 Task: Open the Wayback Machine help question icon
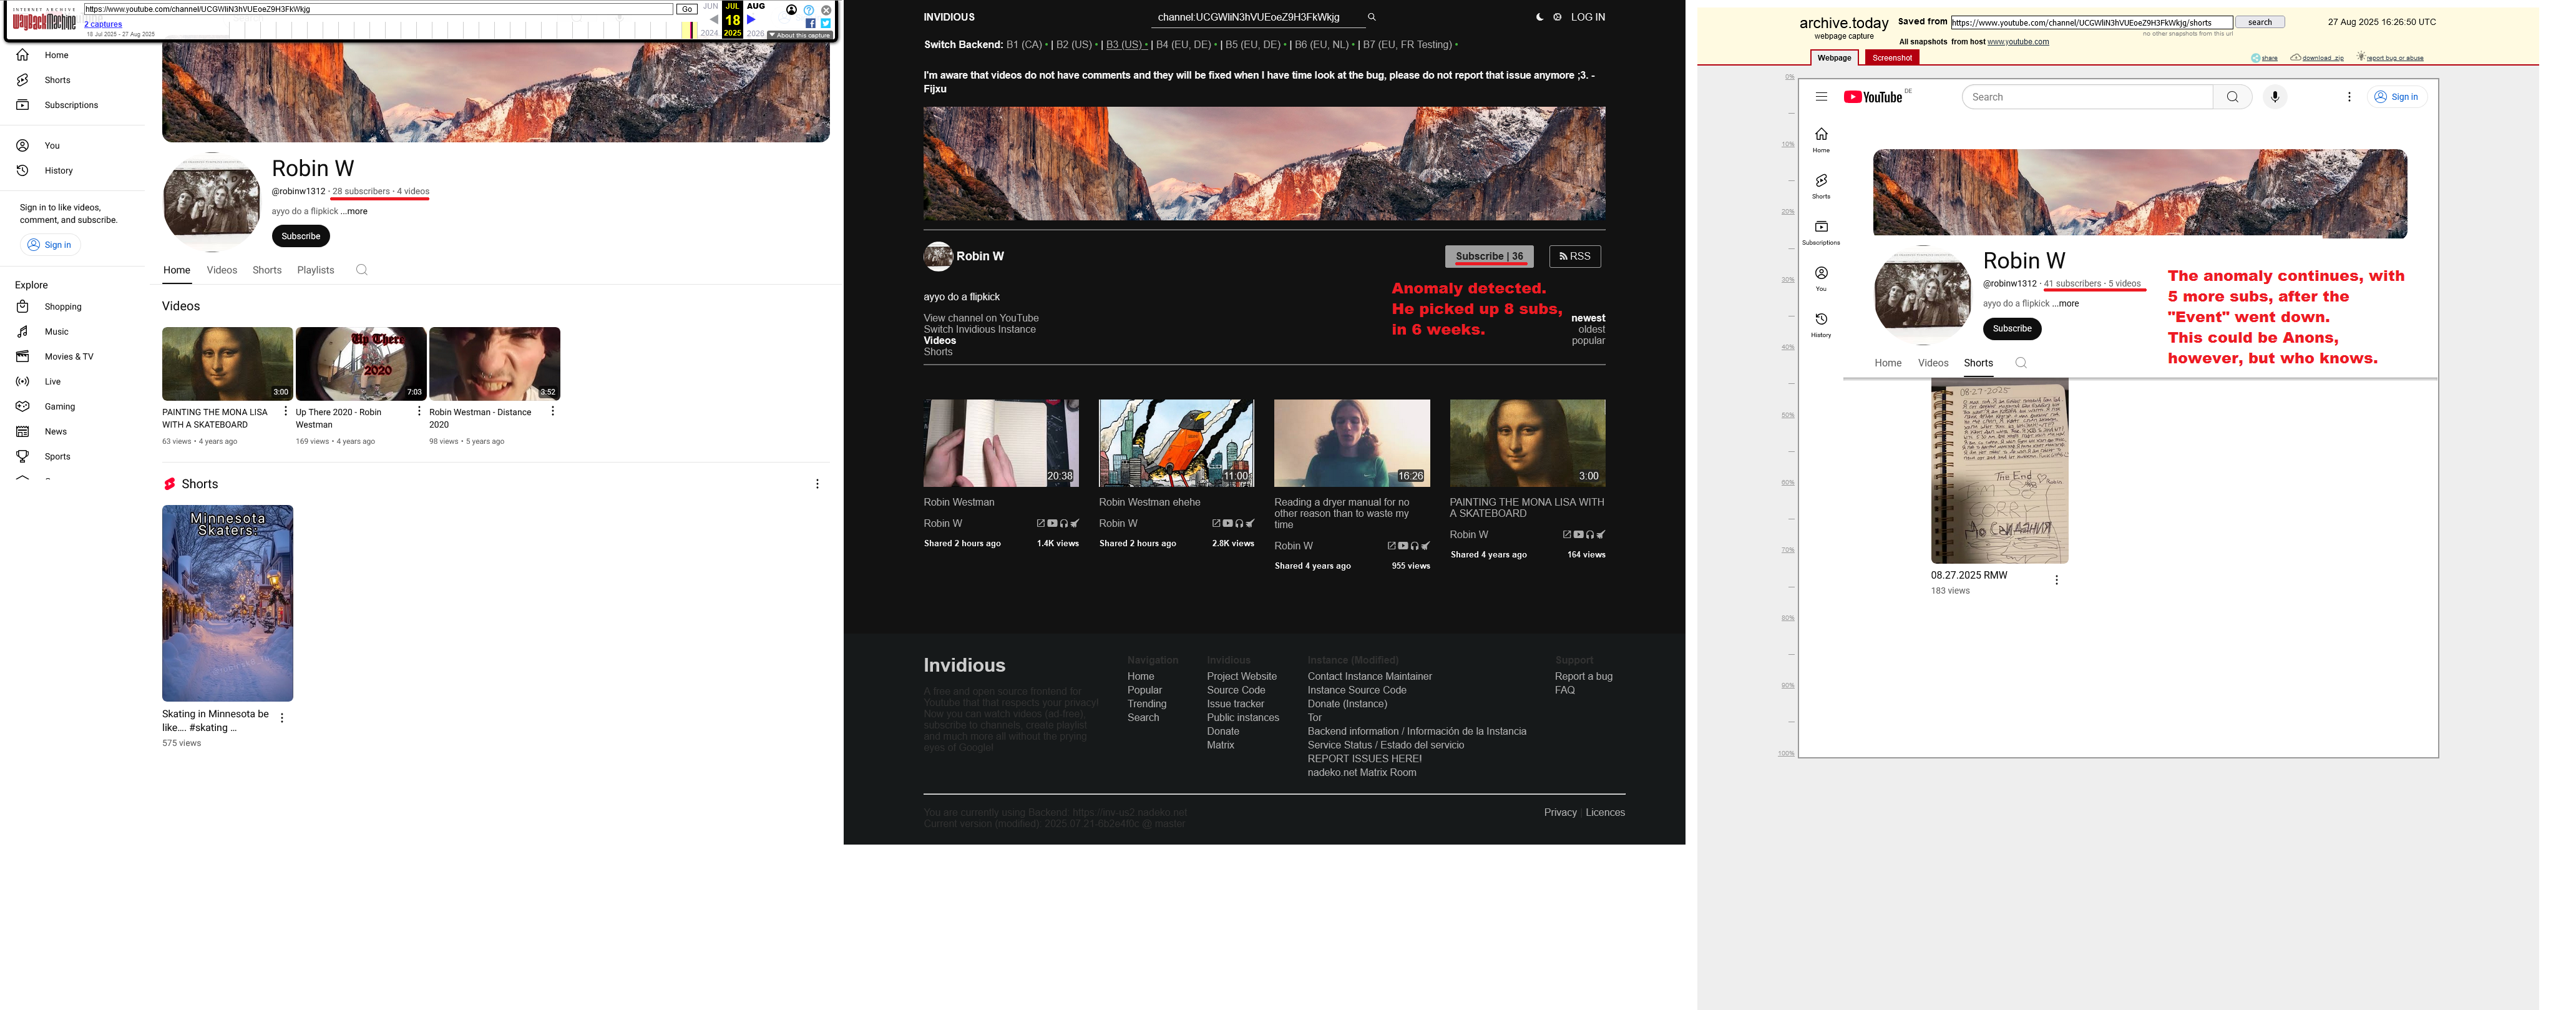click(808, 10)
